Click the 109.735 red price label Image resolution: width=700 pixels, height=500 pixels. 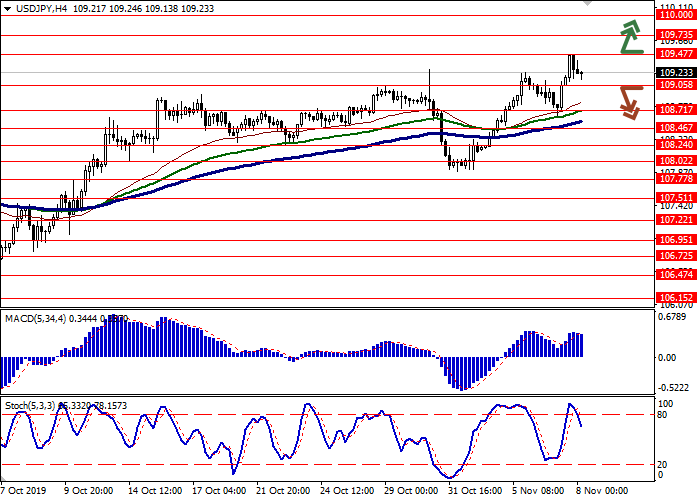677,34
